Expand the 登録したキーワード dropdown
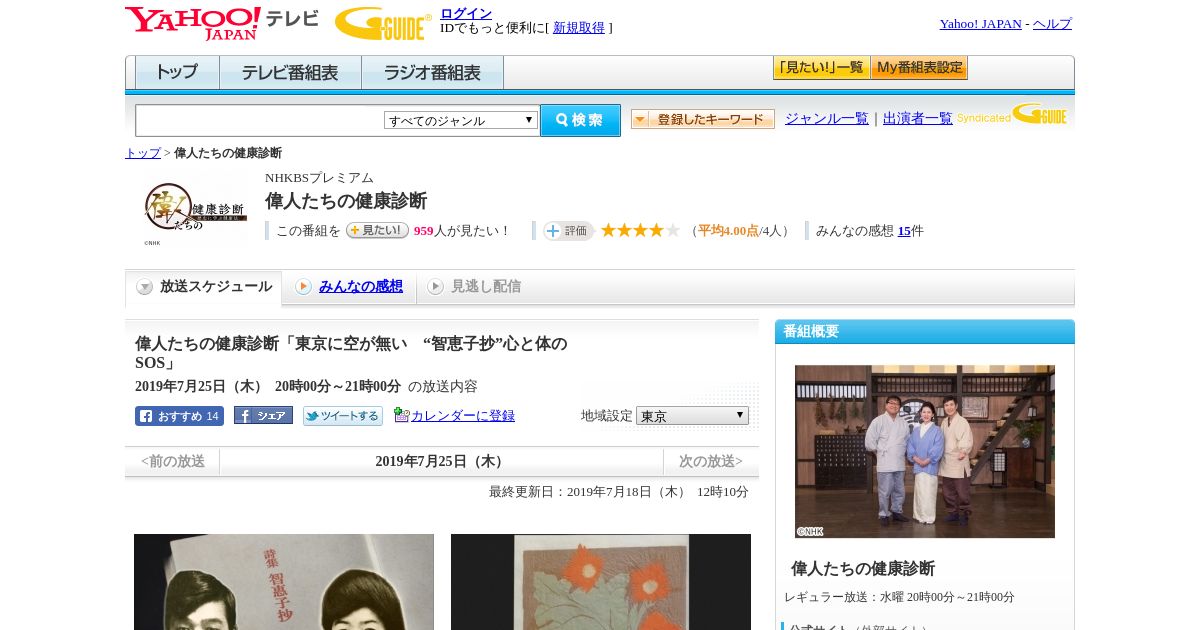 point(703,119)
